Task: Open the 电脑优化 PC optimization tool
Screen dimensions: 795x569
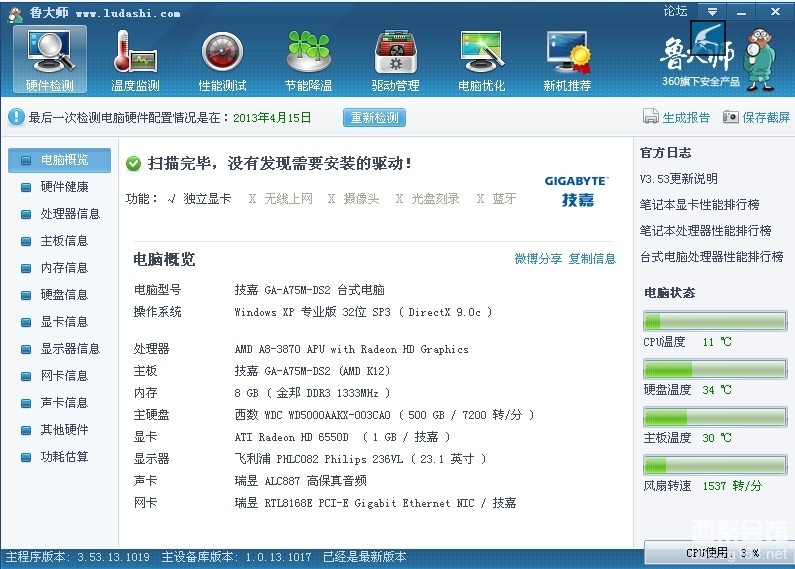Action: 482,59
